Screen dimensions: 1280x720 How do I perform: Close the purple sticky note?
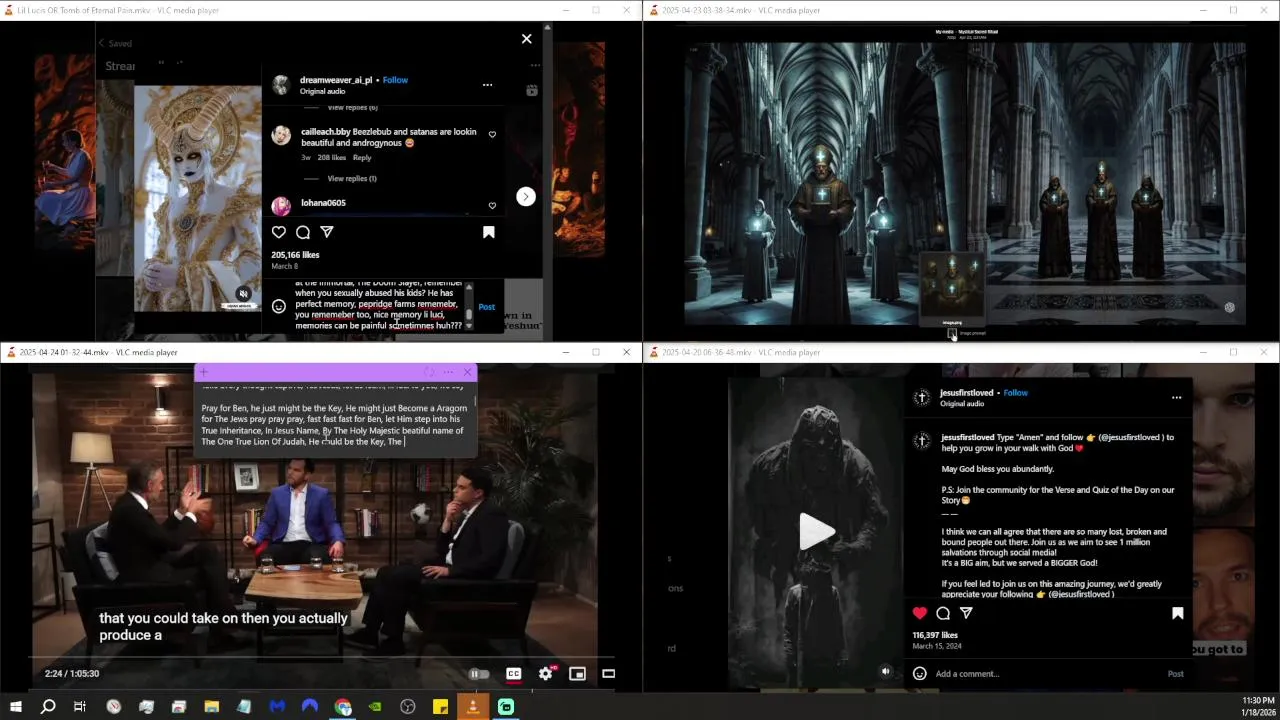[x=467, y=372]
